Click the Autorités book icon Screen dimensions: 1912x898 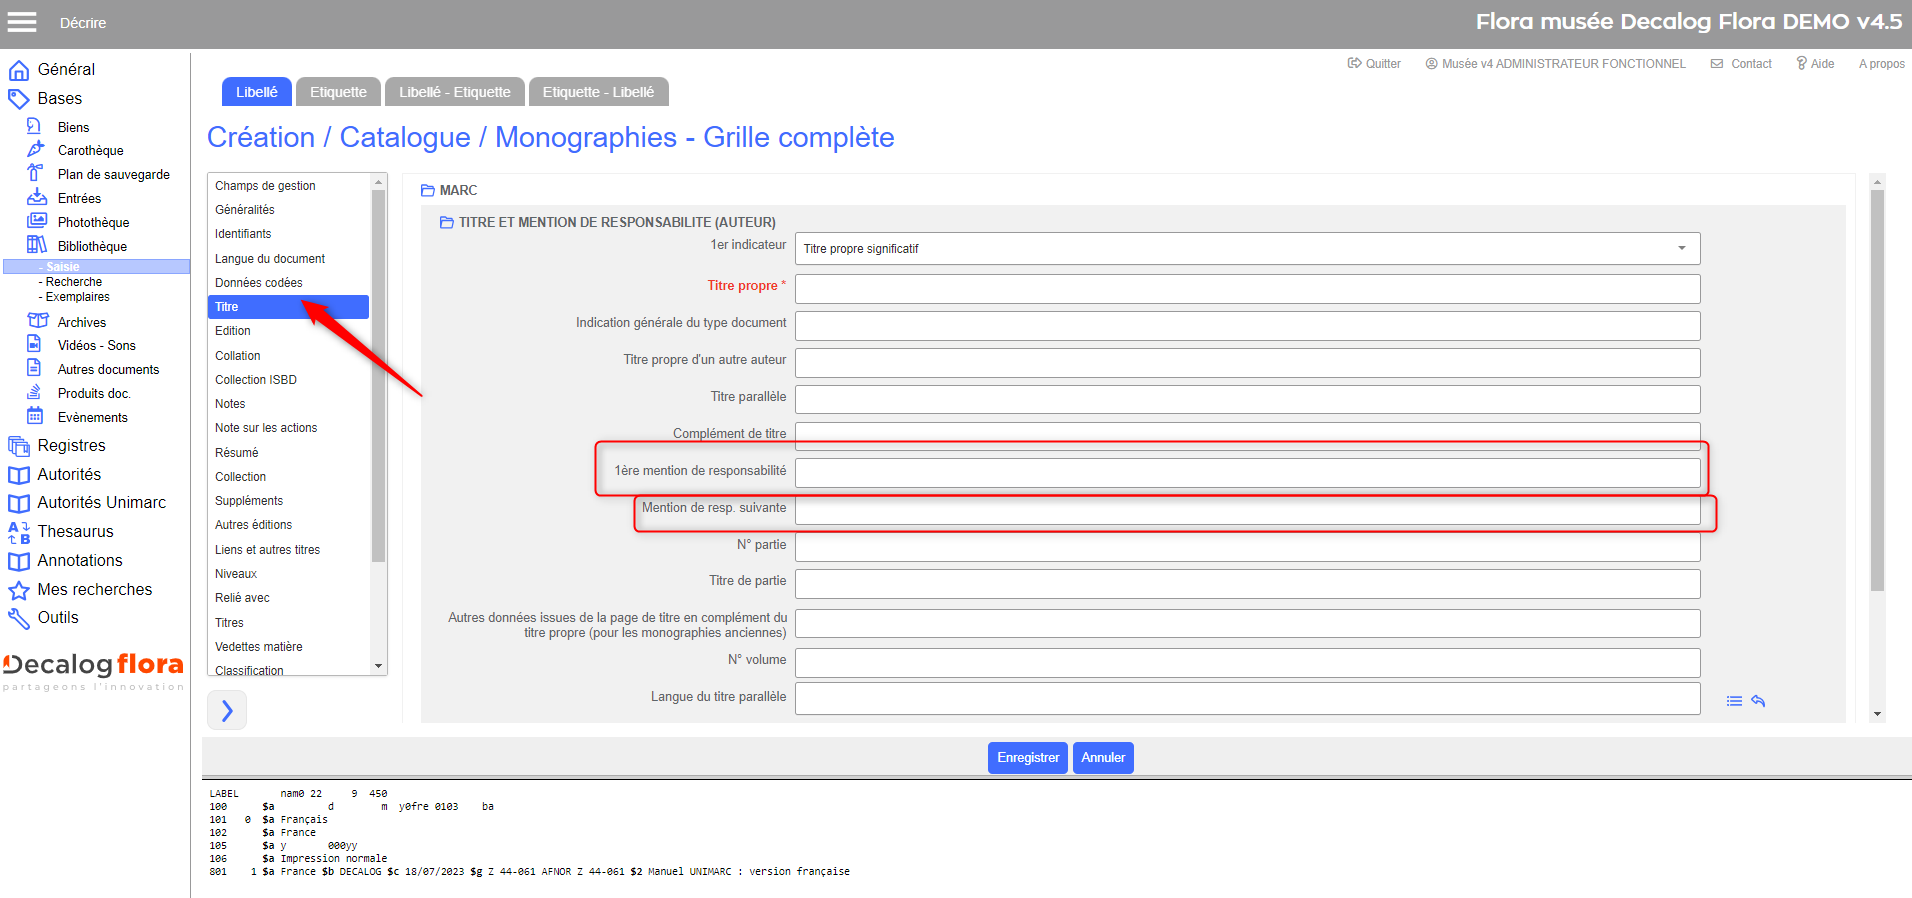18,475
